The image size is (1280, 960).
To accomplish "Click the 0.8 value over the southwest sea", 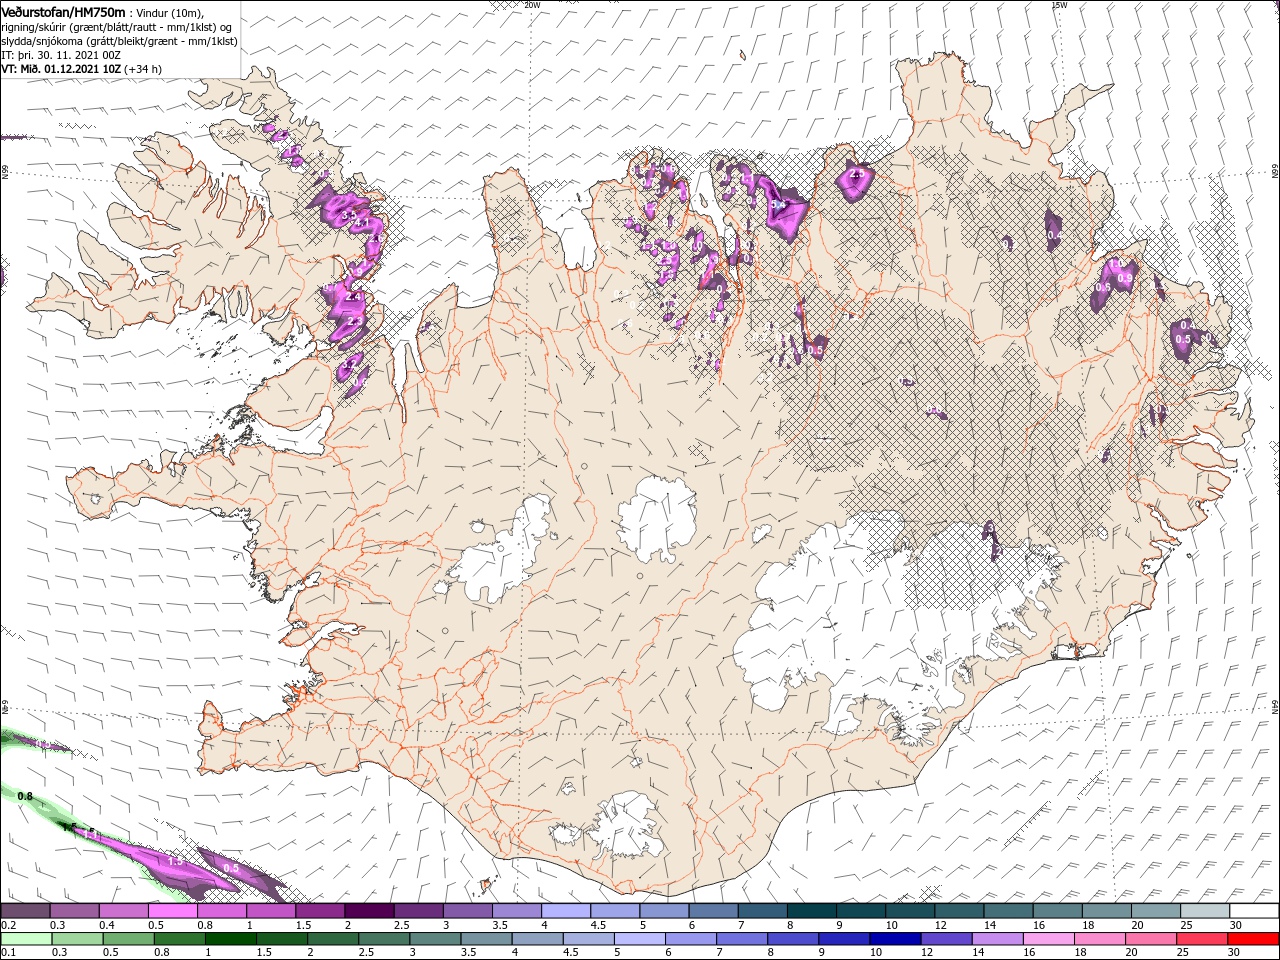I will coord(26,796).
